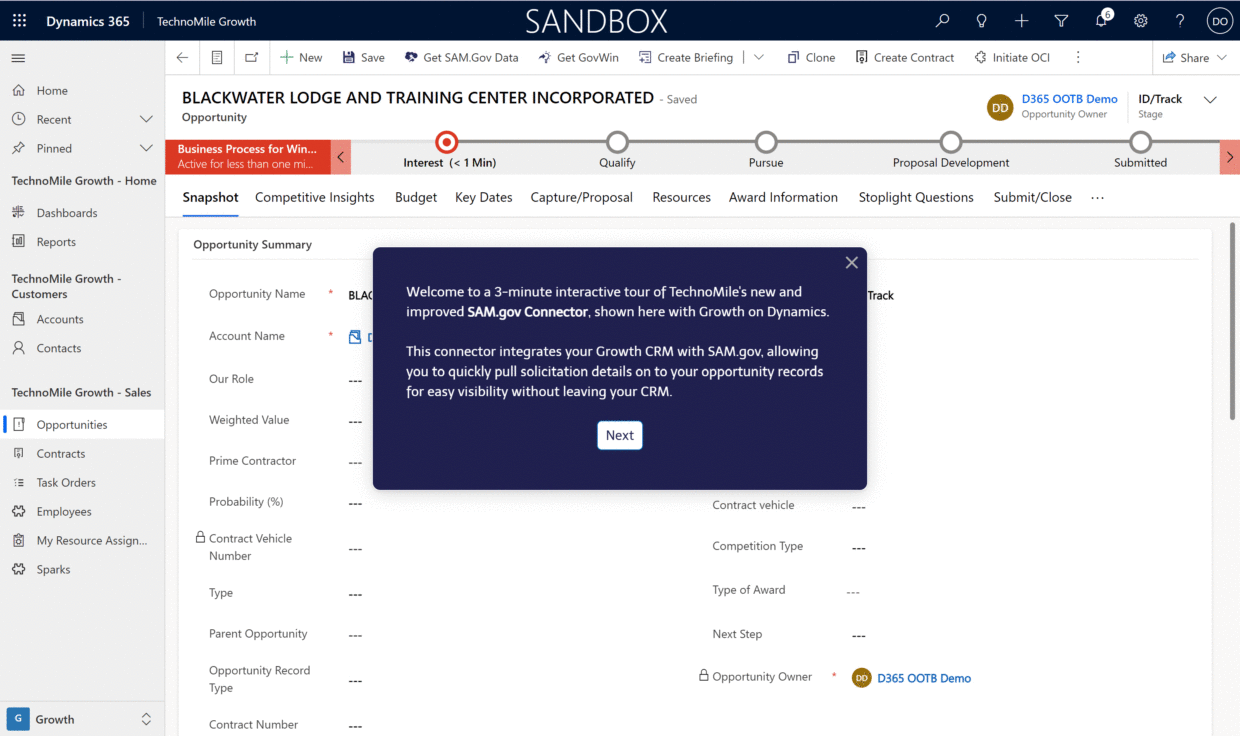Click the Share button
Viewport: 1240px width, 736px height.
1194,58
